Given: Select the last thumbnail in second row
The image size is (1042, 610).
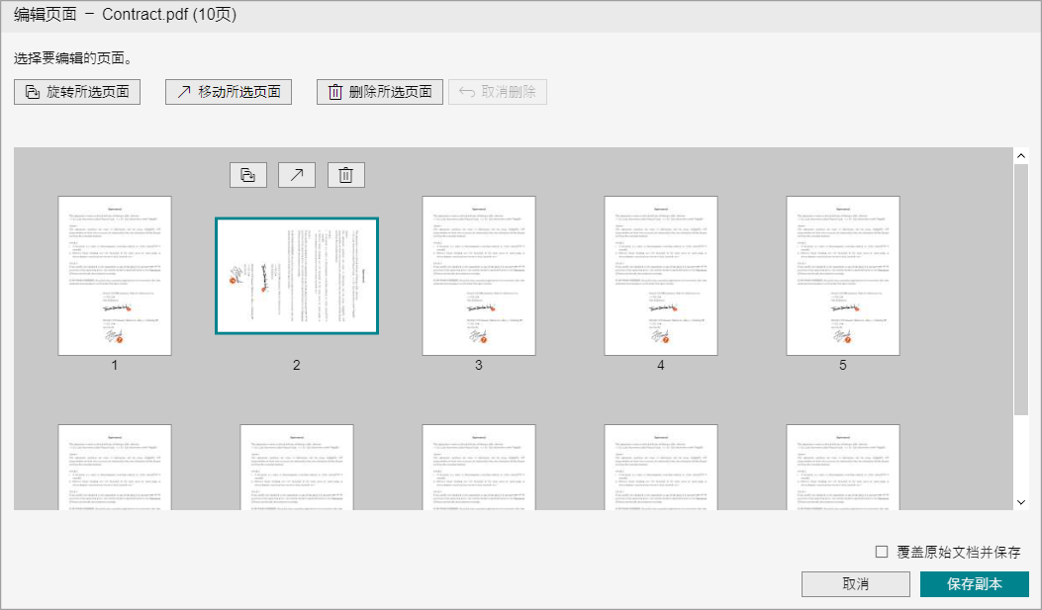Looking at the screenshot, I should [843, 467].
